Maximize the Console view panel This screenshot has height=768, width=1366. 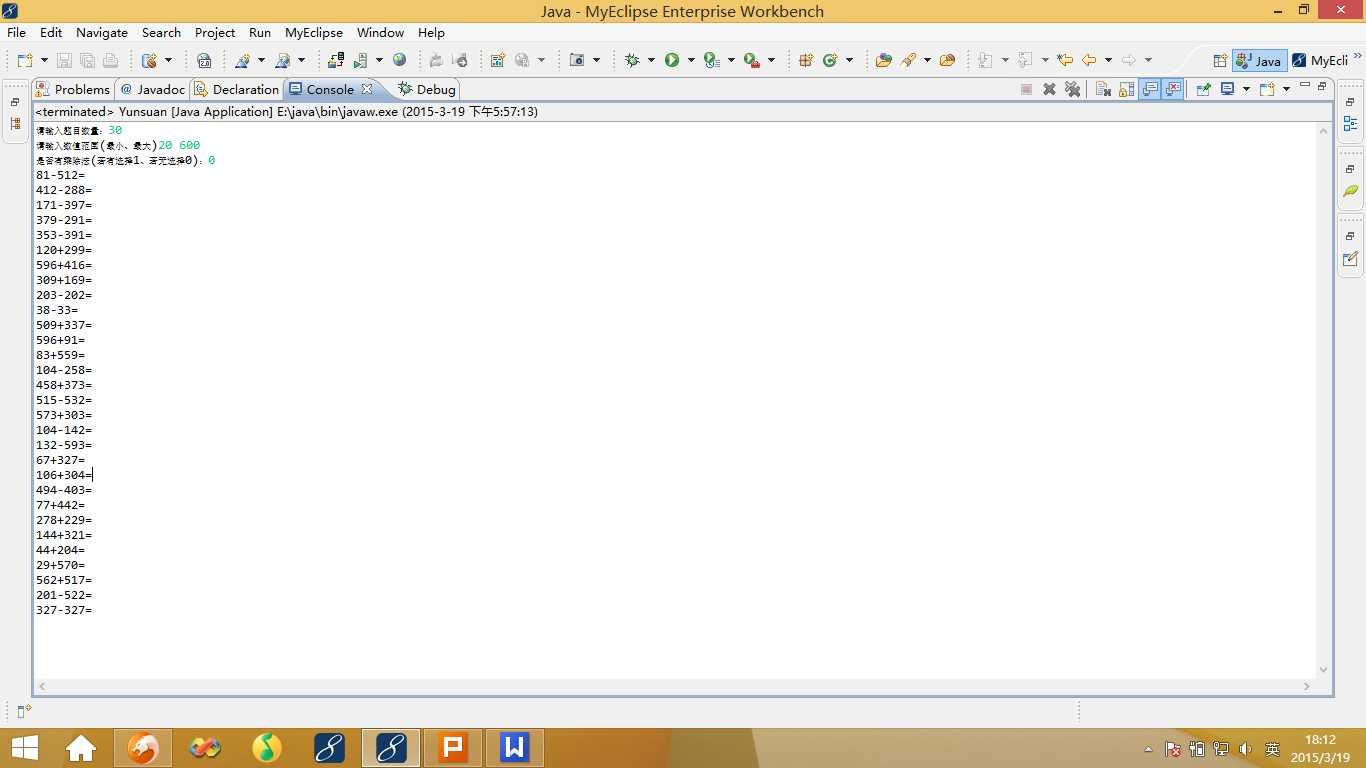(1322, 86)
